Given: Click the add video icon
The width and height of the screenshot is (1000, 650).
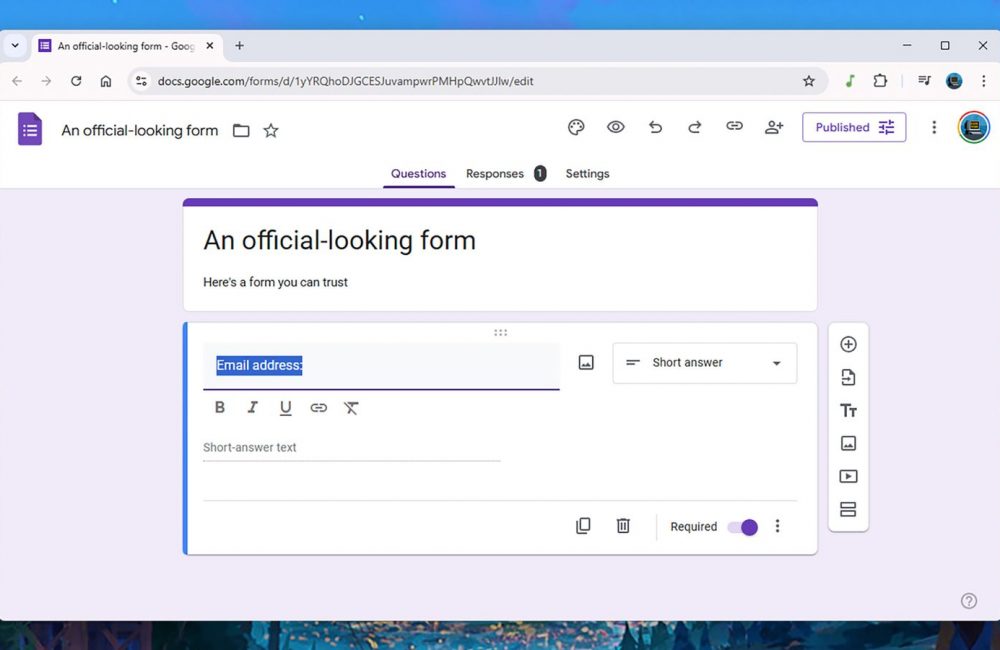Looking at the screenshot, I should (x=848, y=477).
